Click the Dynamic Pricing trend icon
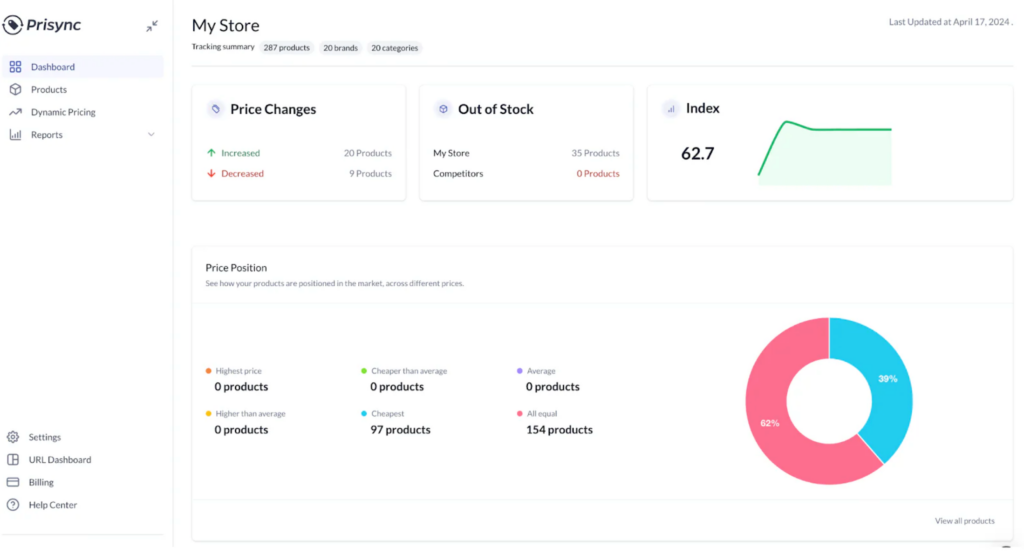 (x=15, y=112)
